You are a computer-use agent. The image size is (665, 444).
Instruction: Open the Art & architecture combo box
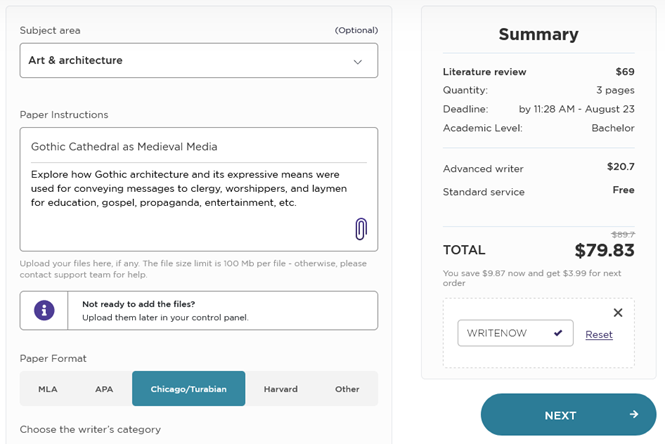(198, 60)
